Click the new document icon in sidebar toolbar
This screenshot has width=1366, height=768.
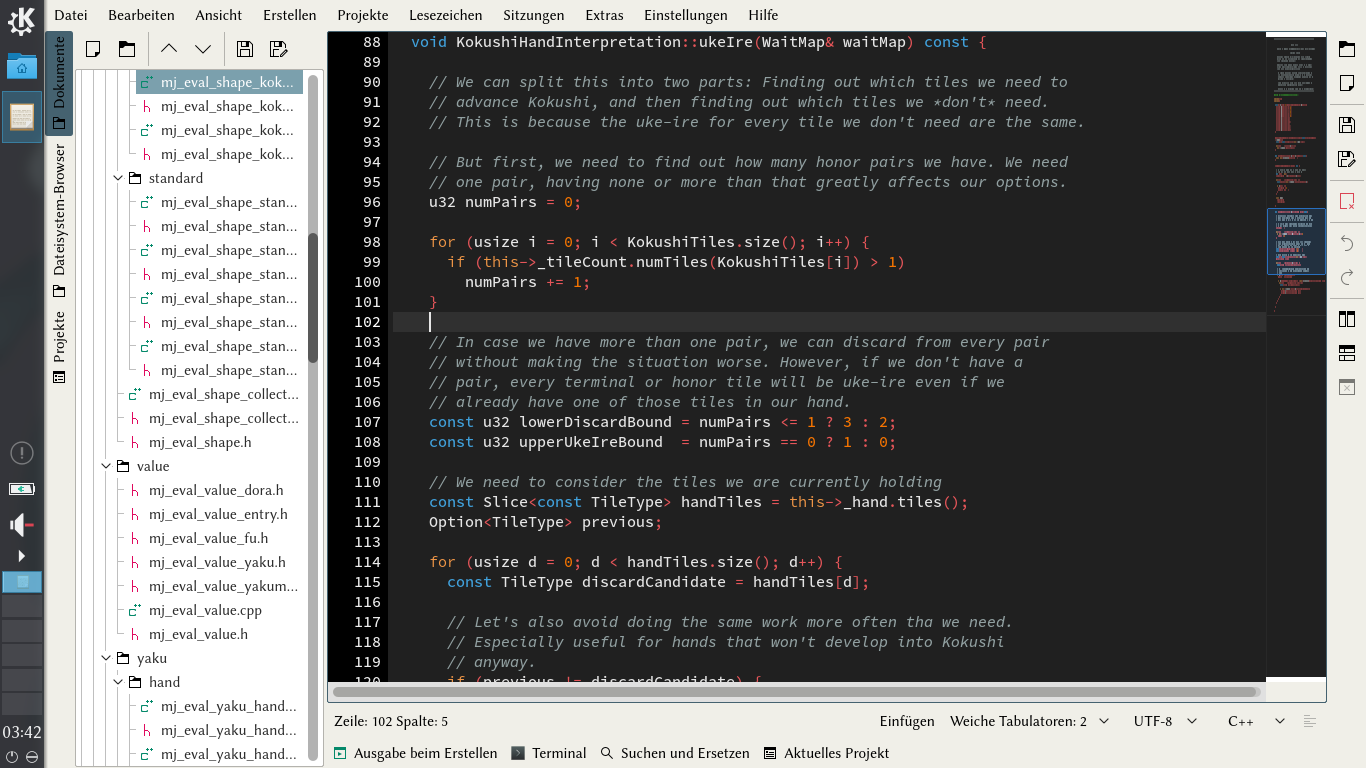click(x=93, y=48)
